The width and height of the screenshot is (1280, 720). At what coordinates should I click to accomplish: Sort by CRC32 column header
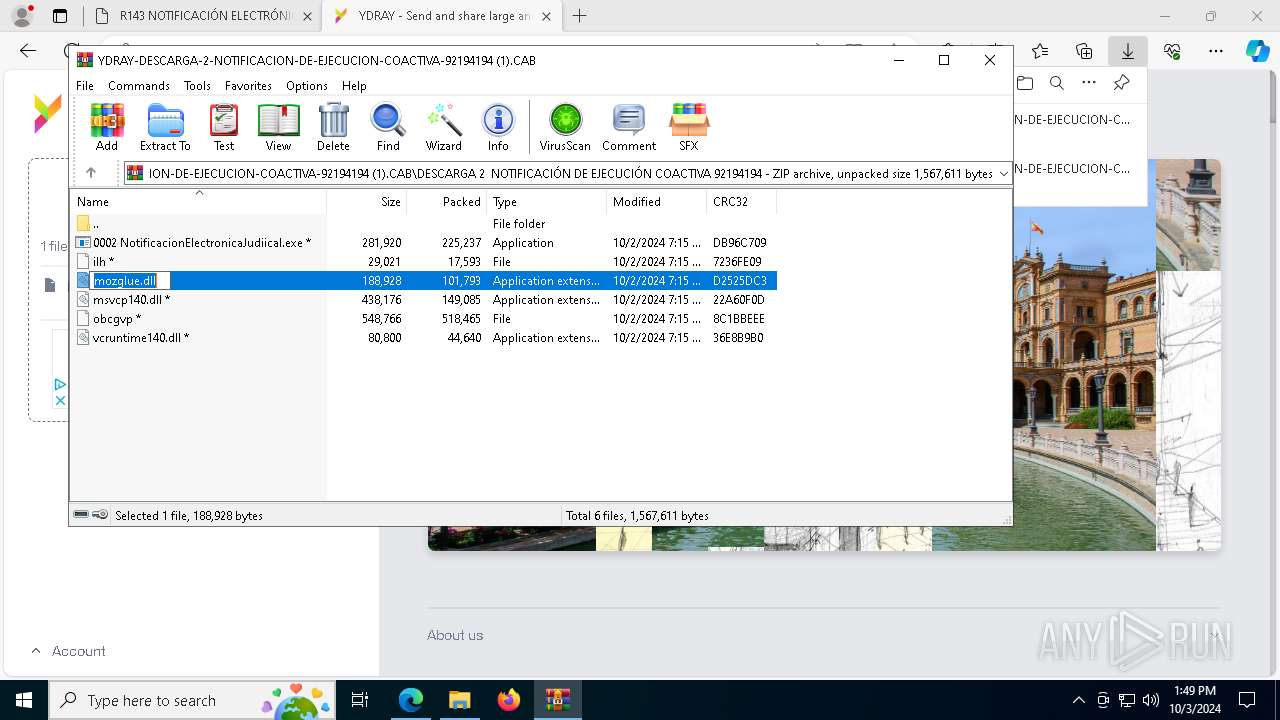click(x=742, y=201)
